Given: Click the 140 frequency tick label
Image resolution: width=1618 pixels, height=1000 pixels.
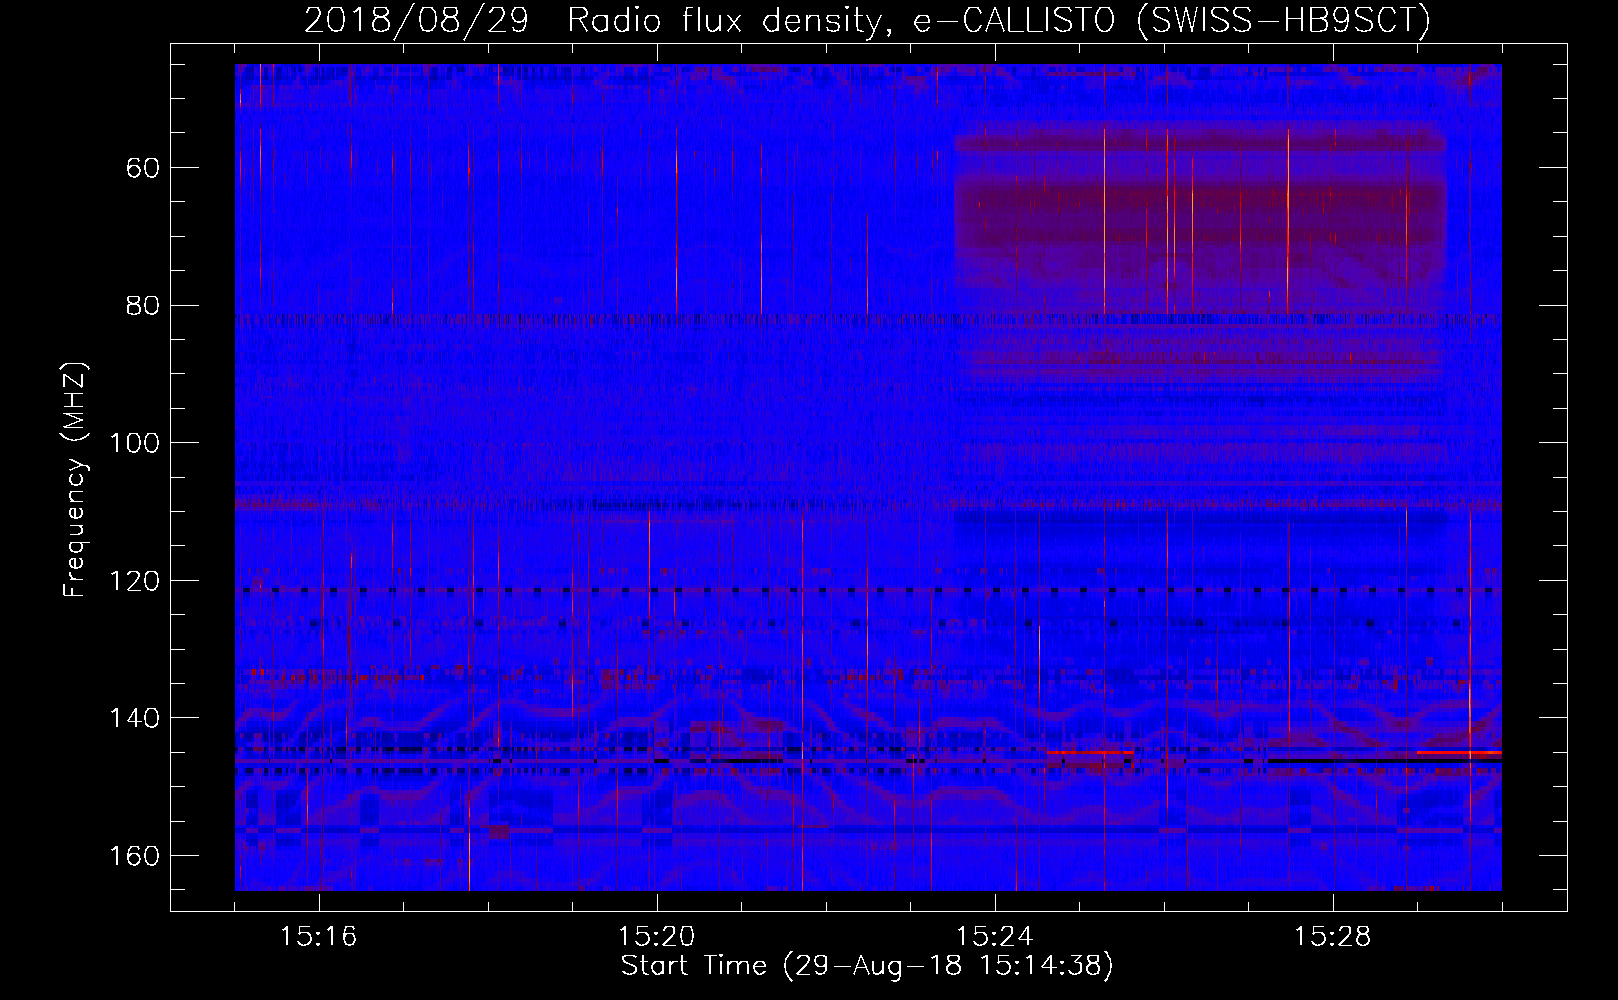Looking at the screenshot, I should coord(134,719).
